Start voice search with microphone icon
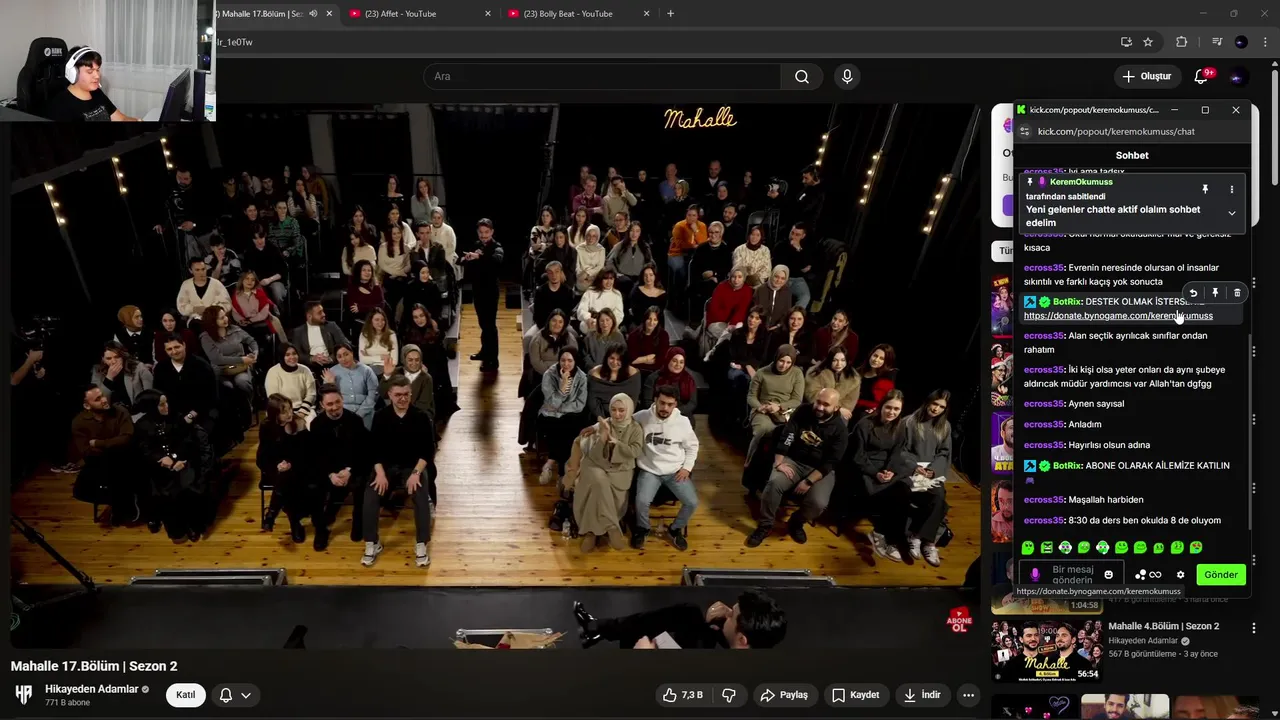 [x=847, y=76]
